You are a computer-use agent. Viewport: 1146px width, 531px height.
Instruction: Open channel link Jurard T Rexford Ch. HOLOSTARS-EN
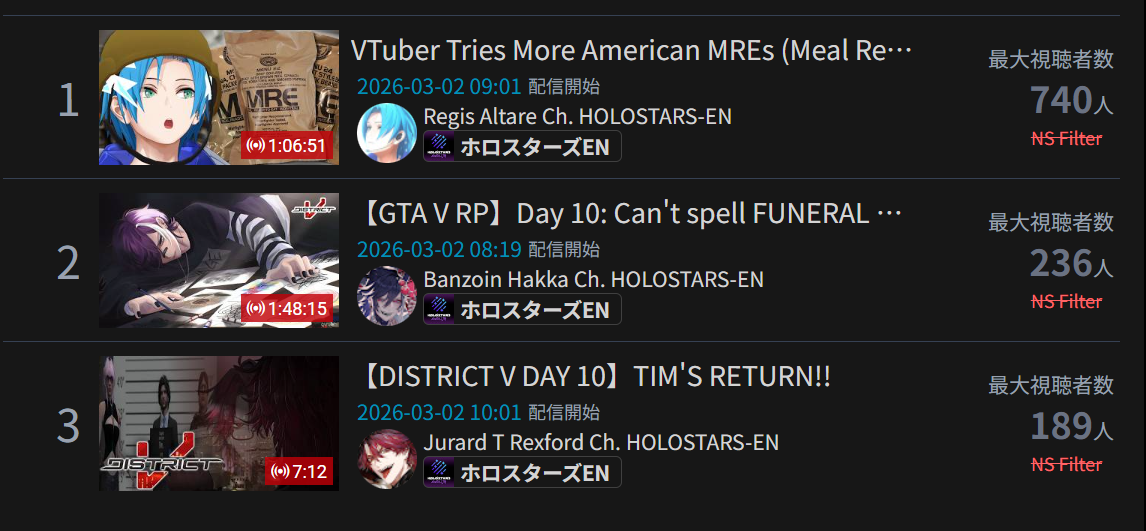click(x=601, y=442)
